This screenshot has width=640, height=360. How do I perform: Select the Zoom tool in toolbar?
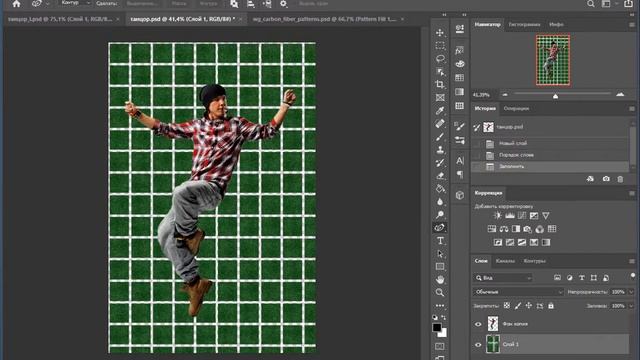point(440,293)
